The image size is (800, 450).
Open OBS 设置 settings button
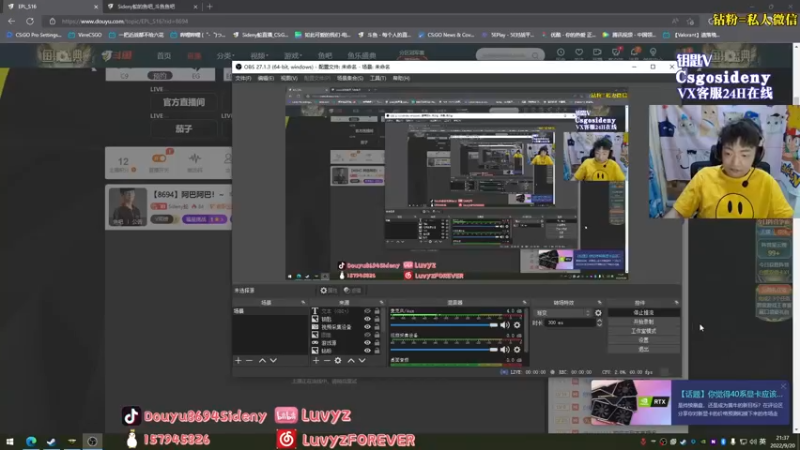644,340
